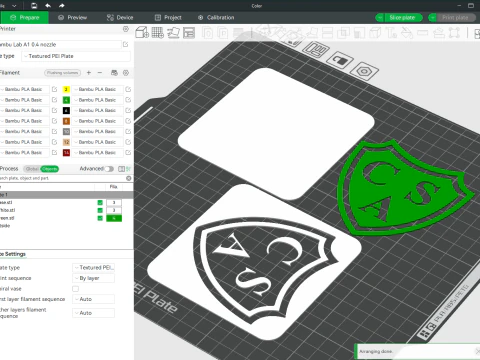Select the plate 1 row in object list
Screen dimensions: 480x360
67,194
